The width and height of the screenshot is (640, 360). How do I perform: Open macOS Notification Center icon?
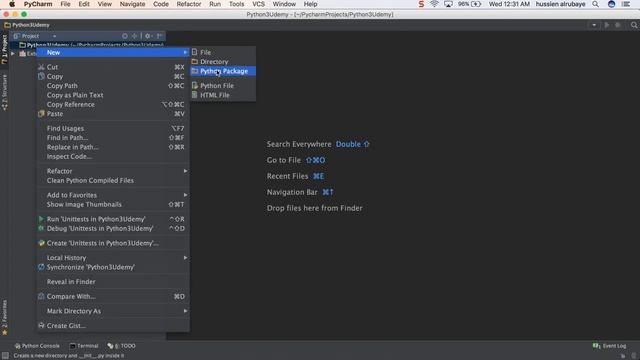point(626,4)
